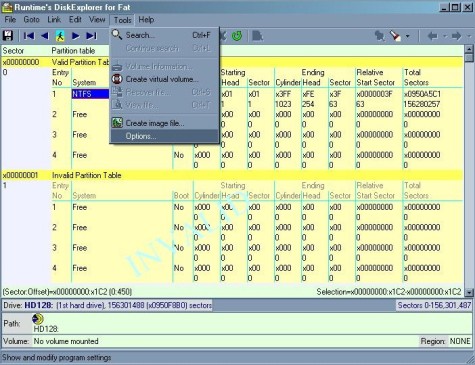Click the x0000003F relative start sector
The image size is (475, 365).
click(x=374, y=94)
